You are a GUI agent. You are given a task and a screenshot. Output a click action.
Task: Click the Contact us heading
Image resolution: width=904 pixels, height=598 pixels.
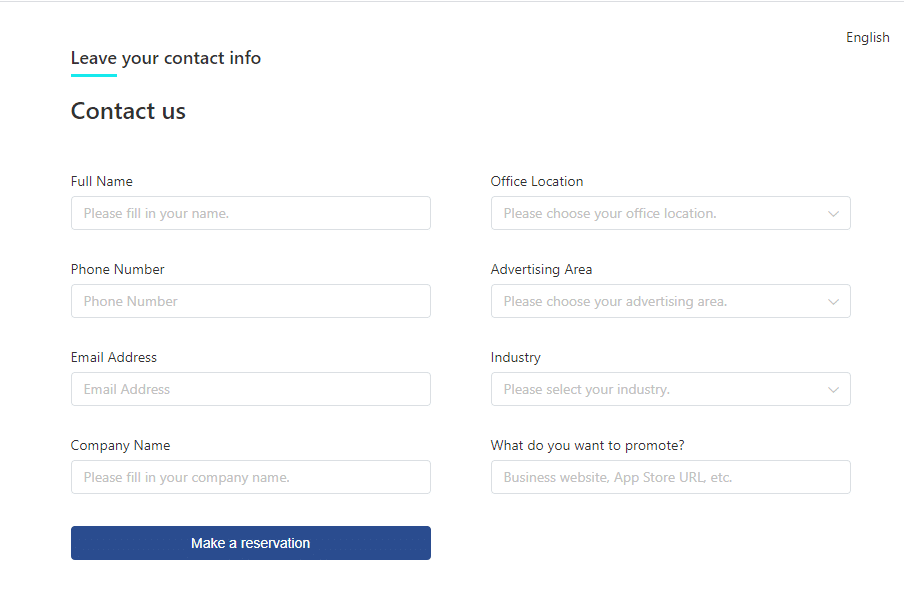(x=128, y=111)
